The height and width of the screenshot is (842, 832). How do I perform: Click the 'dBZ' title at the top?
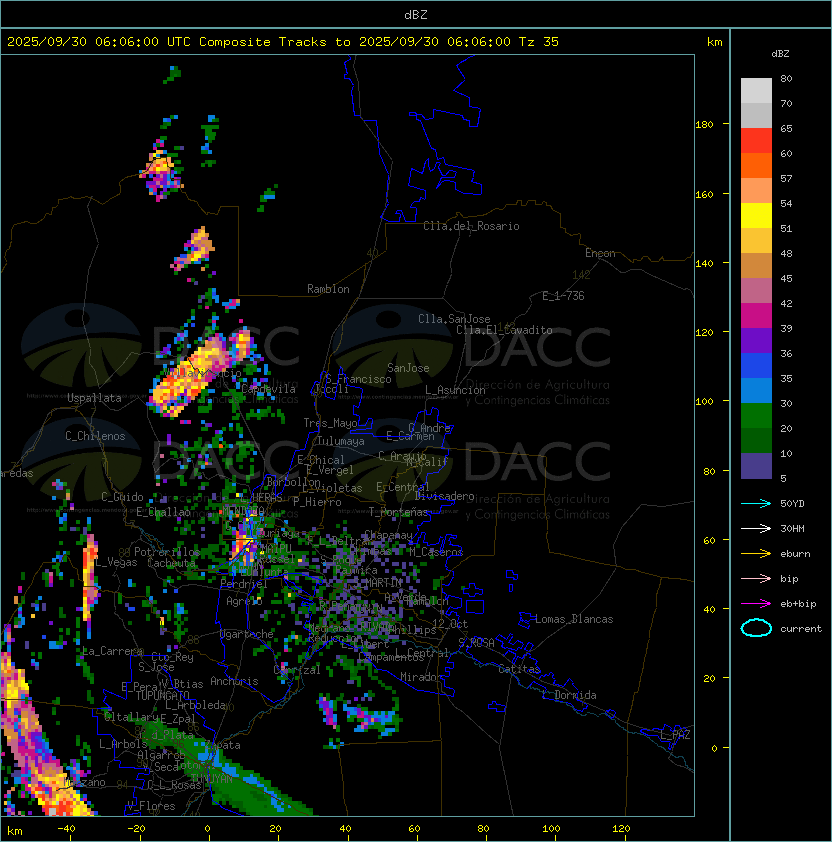[x=416, y=15]
